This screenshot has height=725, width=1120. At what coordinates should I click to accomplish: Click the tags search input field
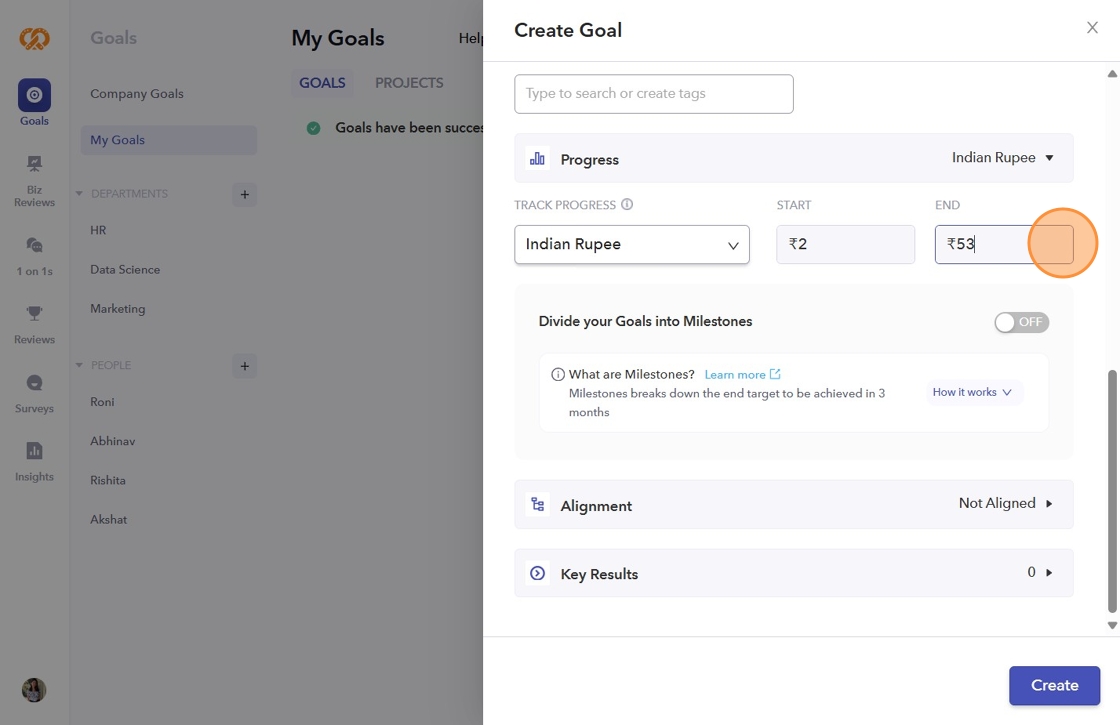pos(653,94)
